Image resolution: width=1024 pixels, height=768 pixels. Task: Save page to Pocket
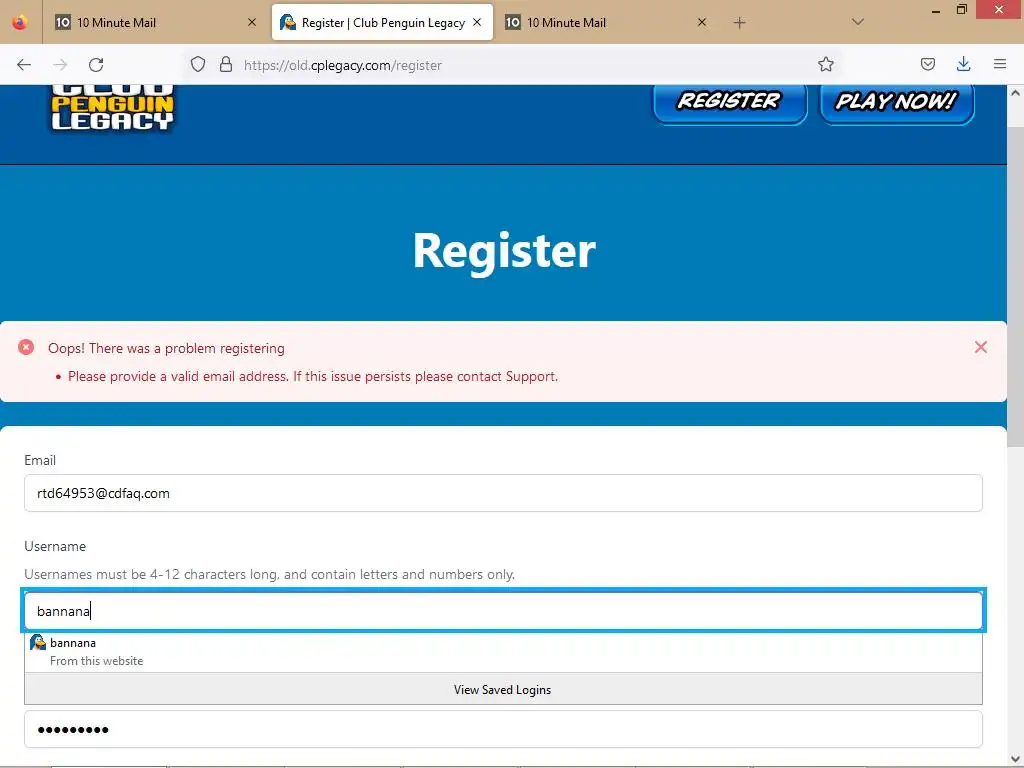coord(927,64)
